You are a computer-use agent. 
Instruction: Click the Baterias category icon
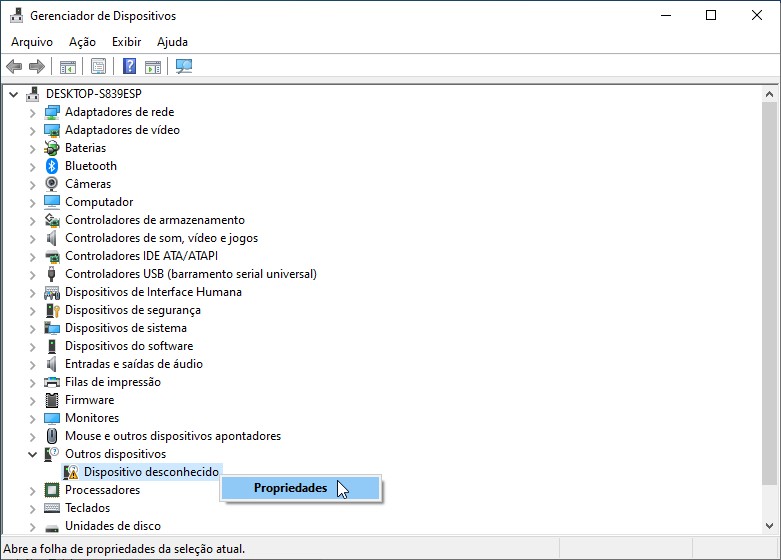(x=52, y=148)
